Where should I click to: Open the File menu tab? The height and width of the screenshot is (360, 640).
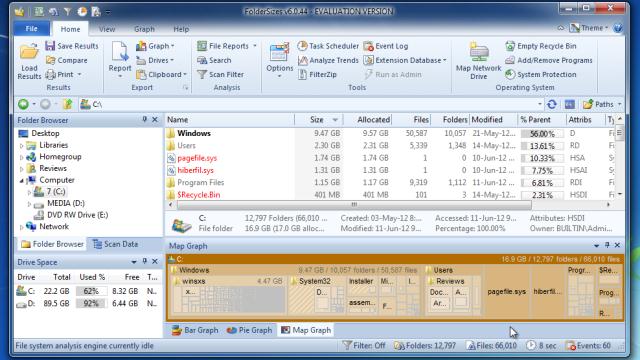tap(31, 29)
